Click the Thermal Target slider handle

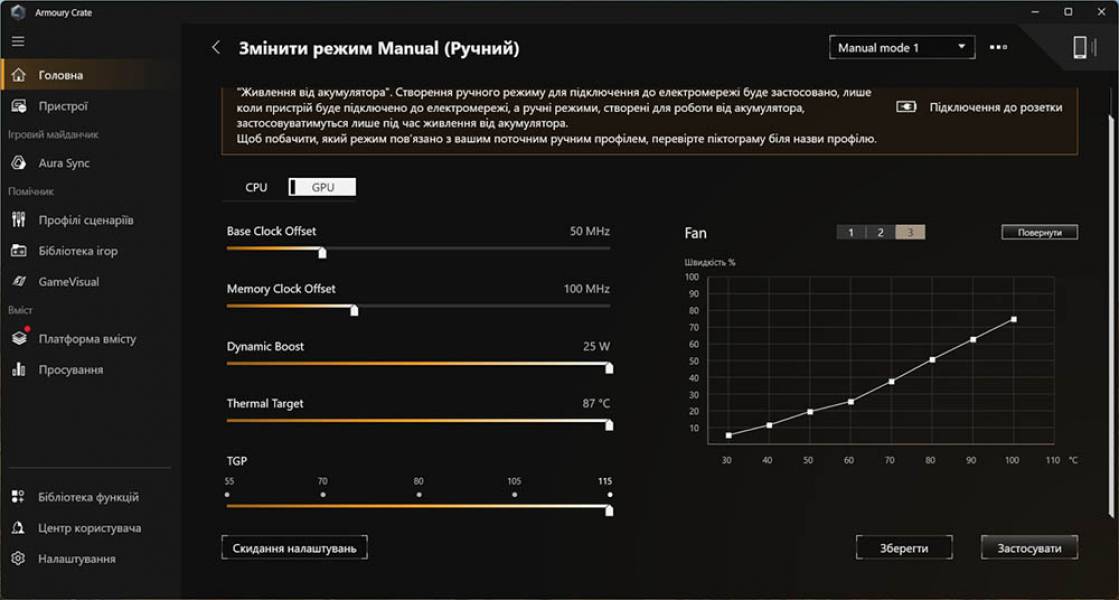pyautogui.click(x=609, y=425)
